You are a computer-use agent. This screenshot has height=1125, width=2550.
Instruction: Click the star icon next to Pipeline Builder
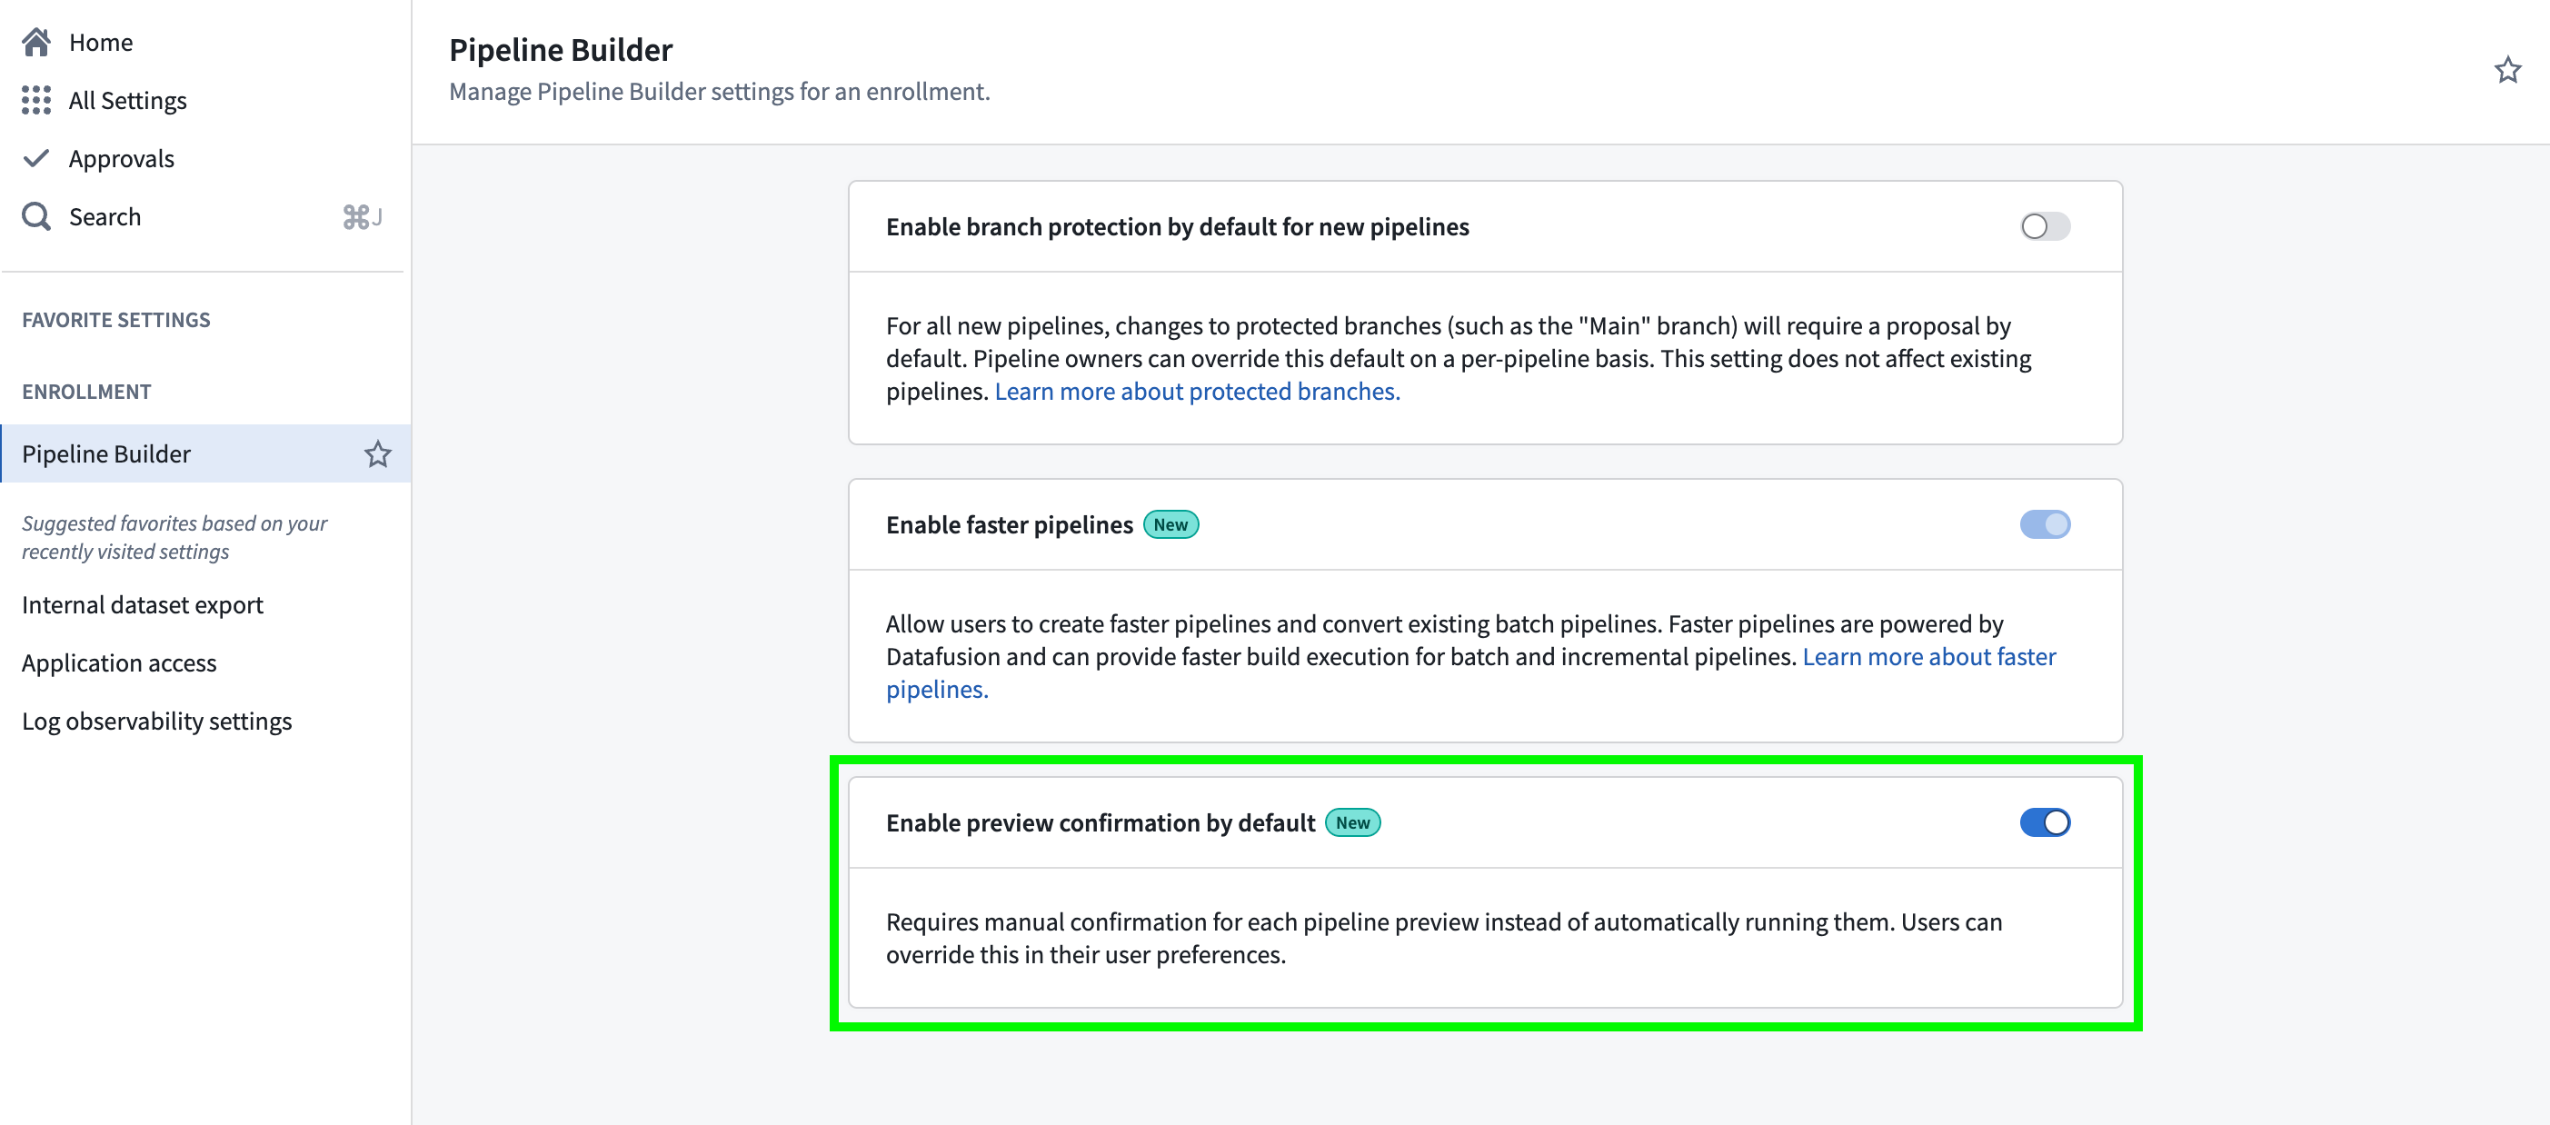point(378,454)
